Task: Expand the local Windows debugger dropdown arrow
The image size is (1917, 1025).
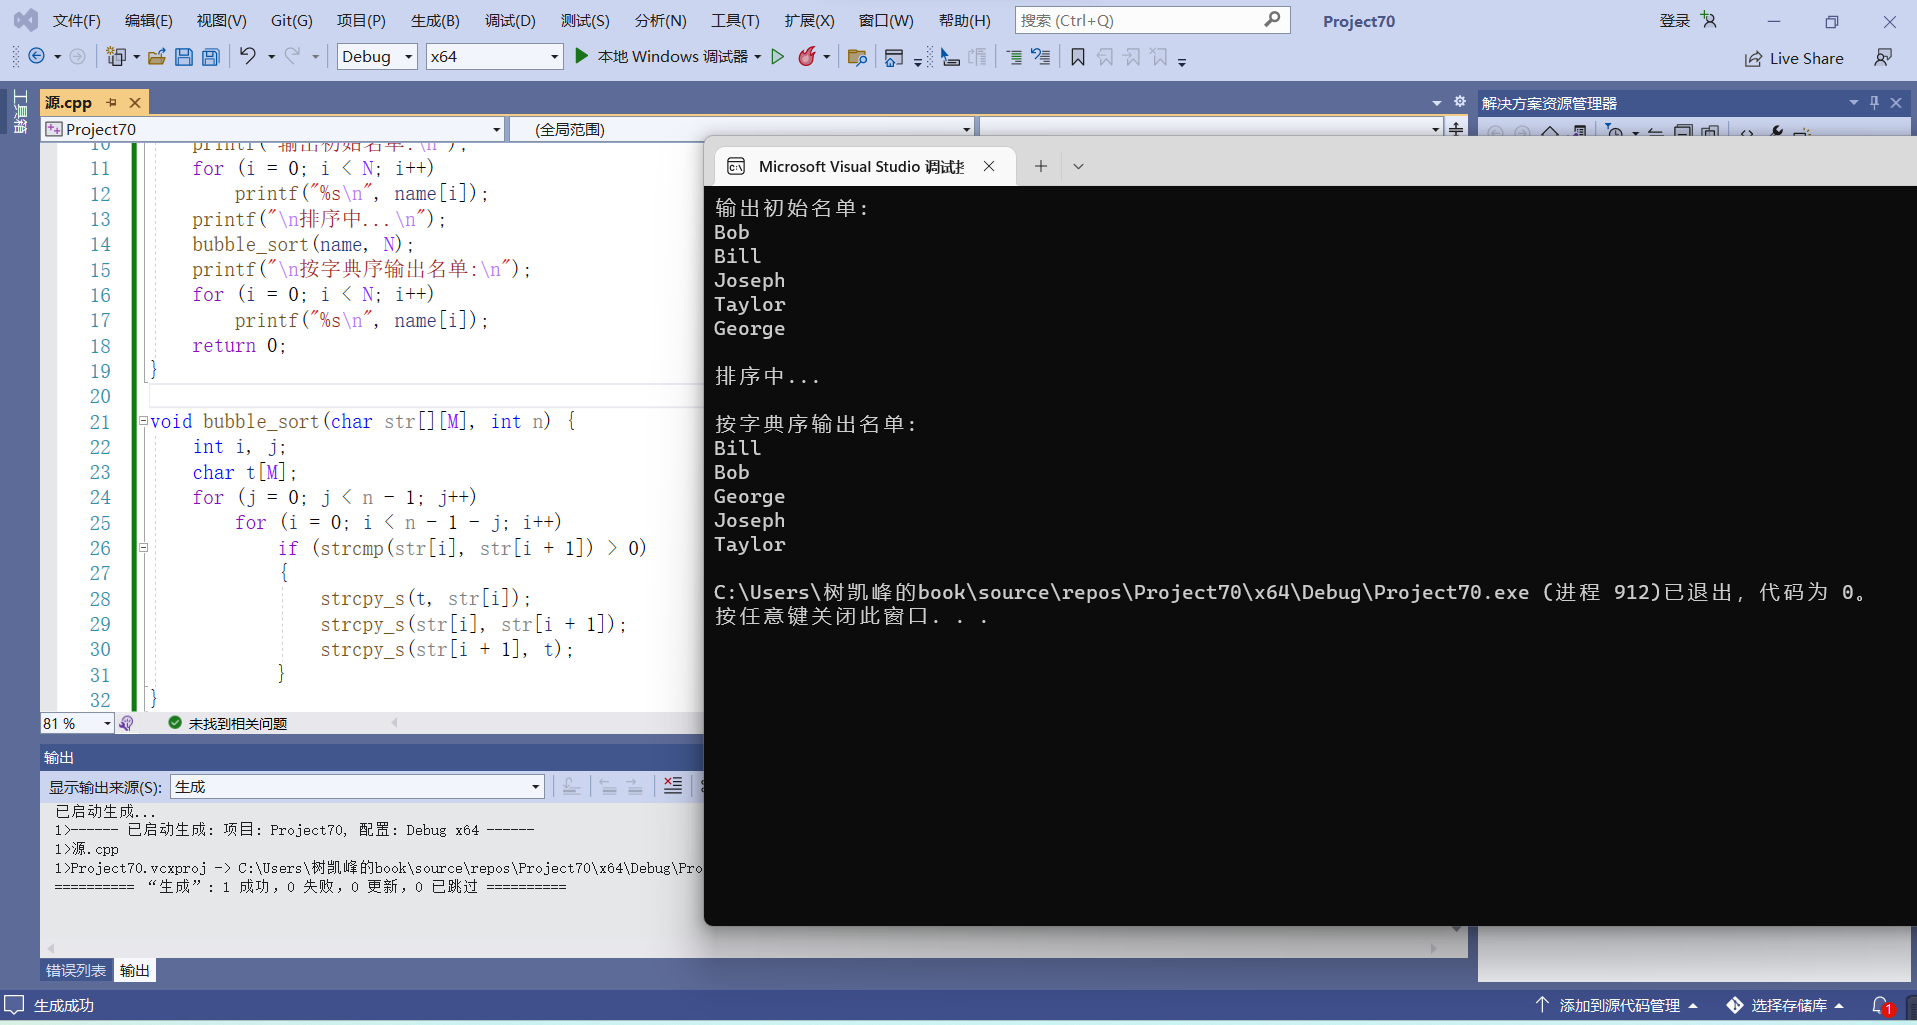Action: (758, 57)
